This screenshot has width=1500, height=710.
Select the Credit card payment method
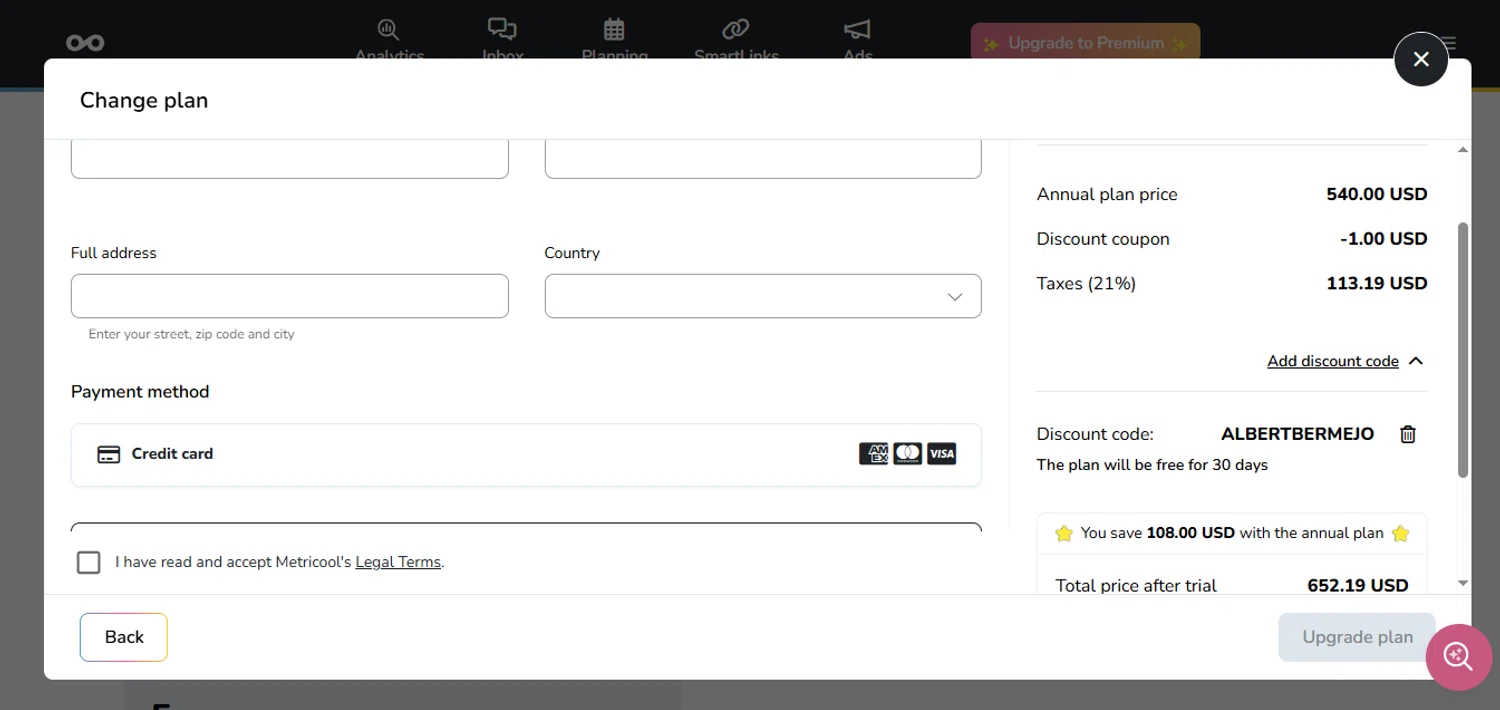click(526, 455)
